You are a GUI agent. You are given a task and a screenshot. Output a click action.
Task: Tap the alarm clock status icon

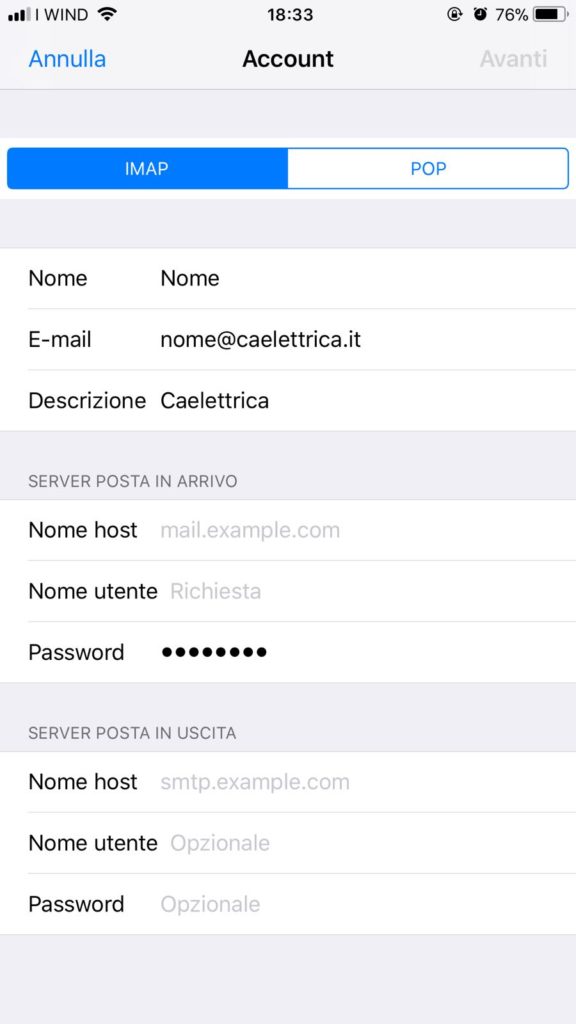[x=480, y=14]
